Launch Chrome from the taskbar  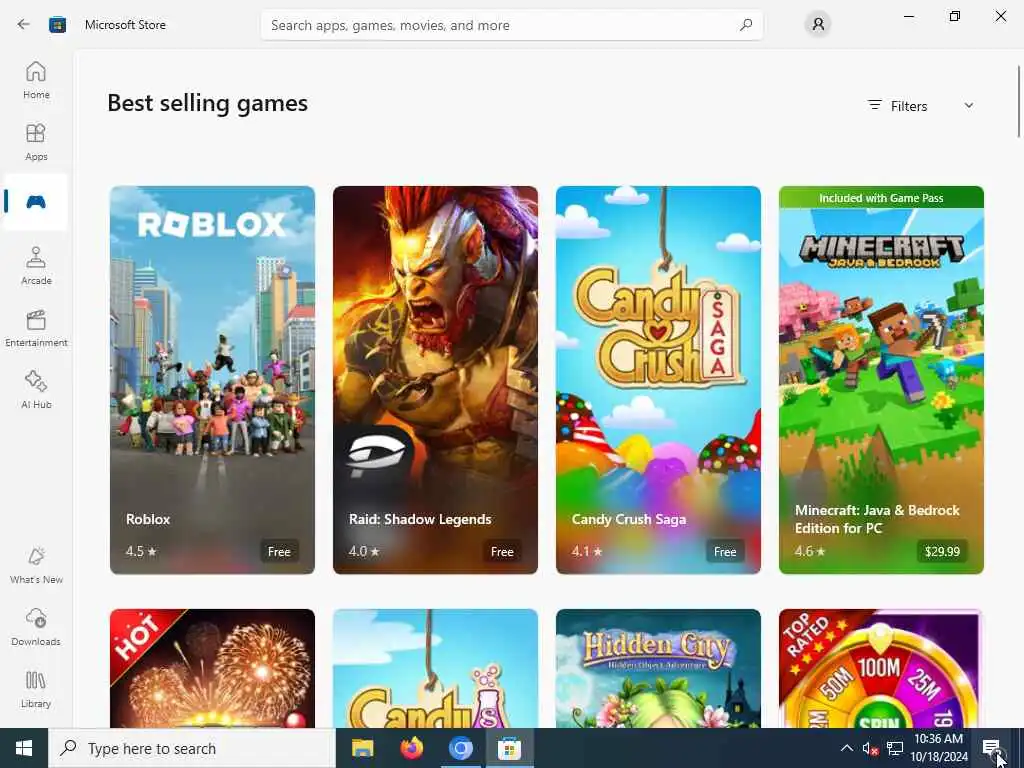tap(460, 748)
